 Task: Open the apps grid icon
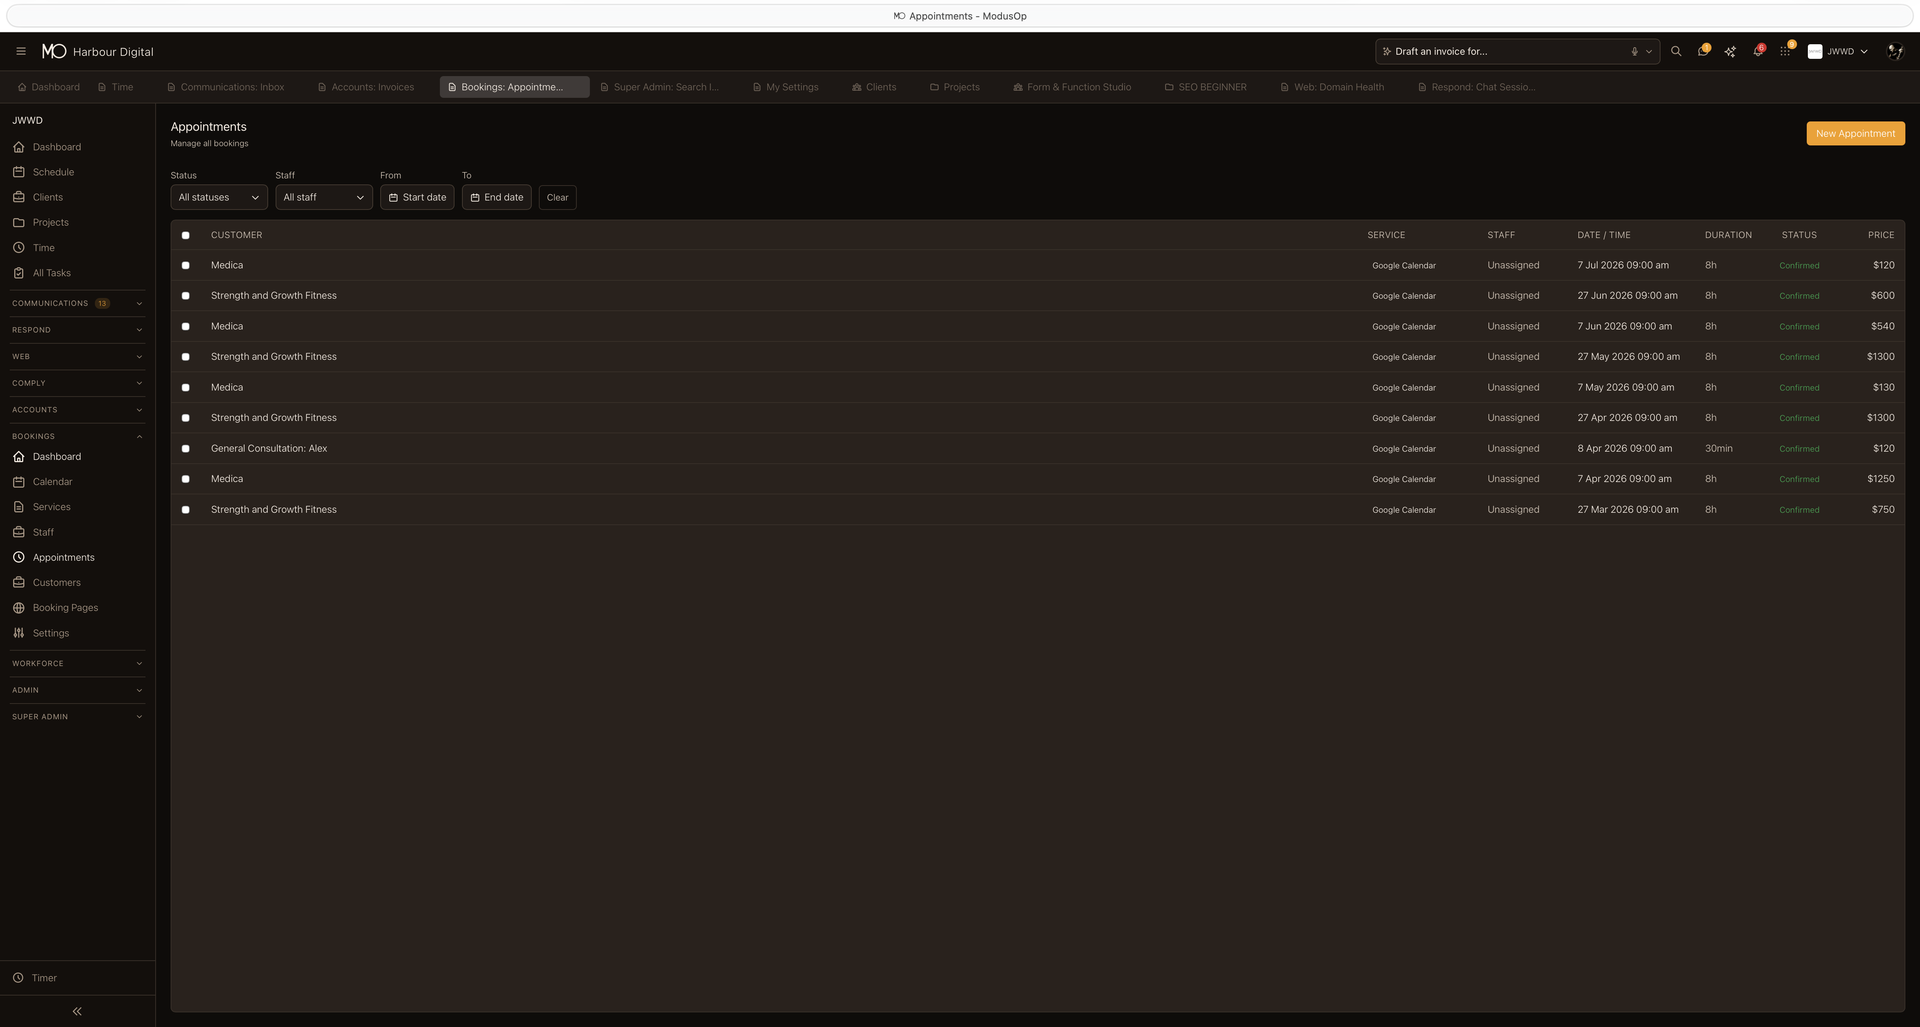[1785, 51]
